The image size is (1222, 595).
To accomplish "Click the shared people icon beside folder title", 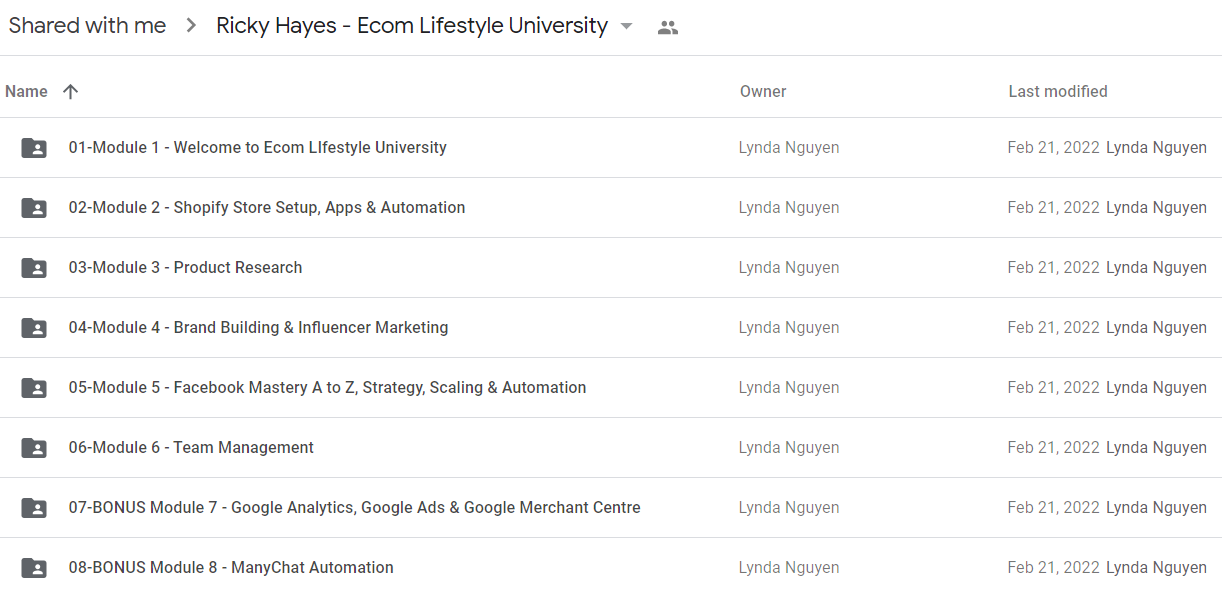I will click(x=668, y=28).
